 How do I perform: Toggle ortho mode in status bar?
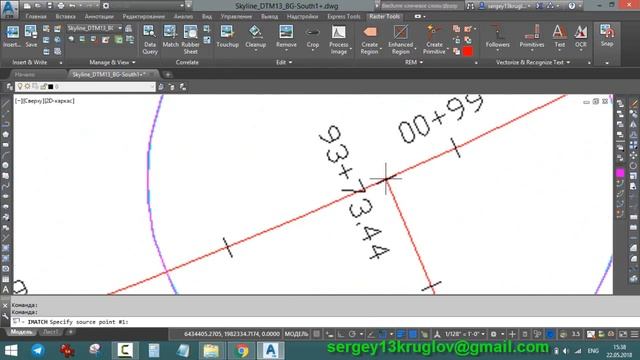coord(341,334)
